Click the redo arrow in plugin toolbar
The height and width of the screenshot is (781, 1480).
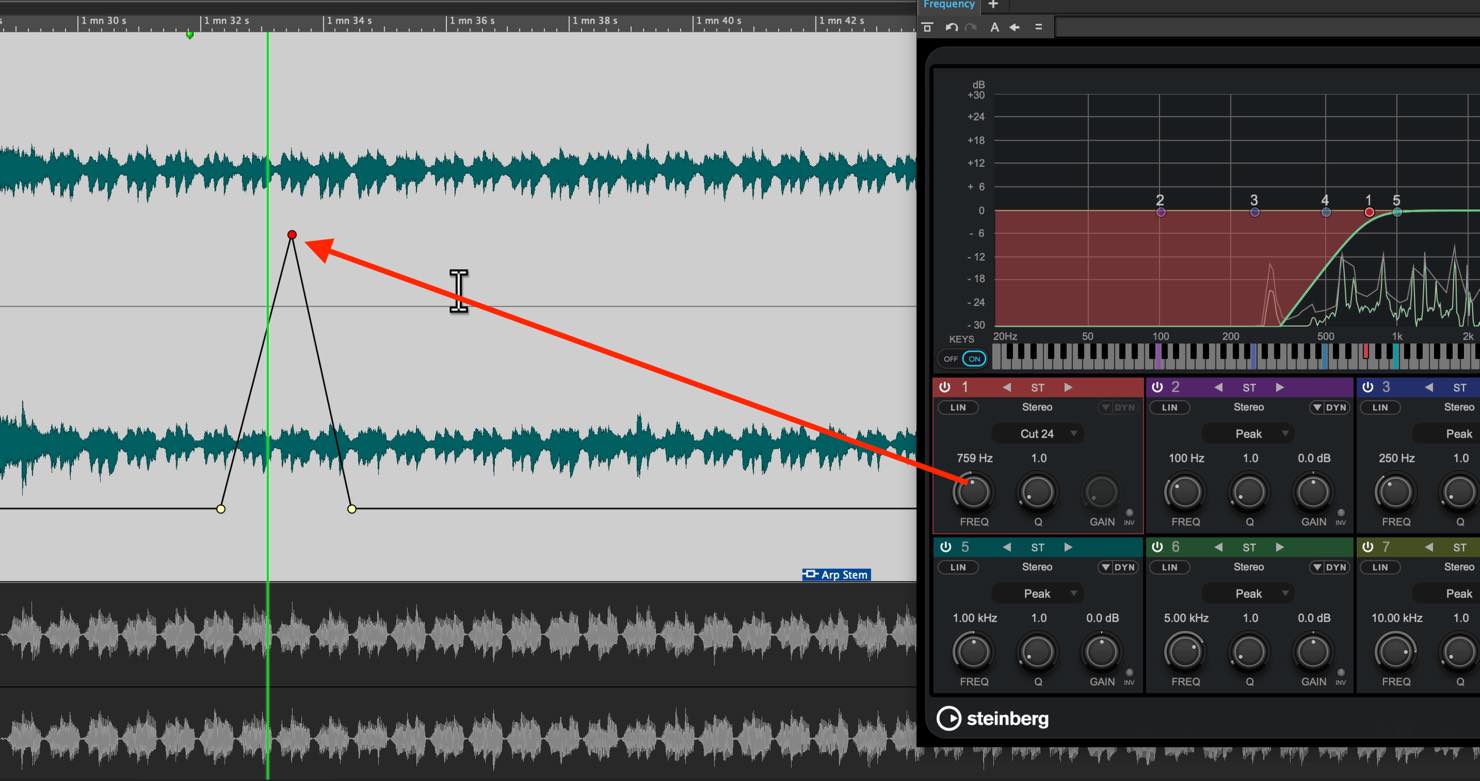point(970,27)
